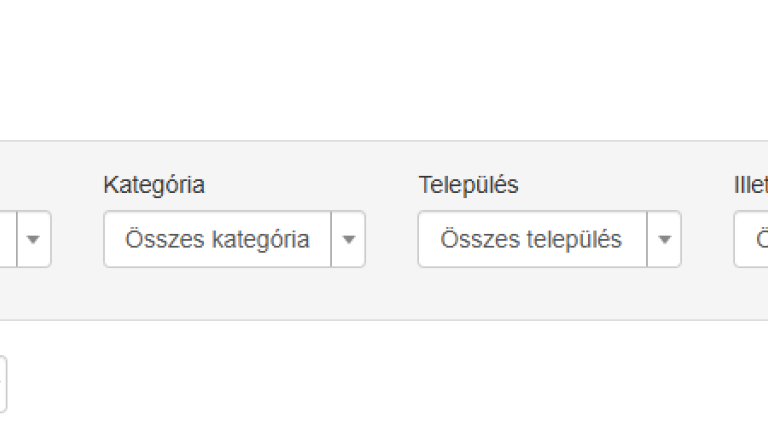Open the Összes település dropdown
The width and height of the screenshot is (768, 432).
point(550,239)
